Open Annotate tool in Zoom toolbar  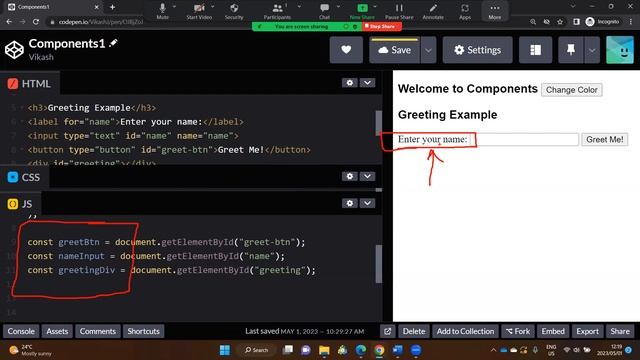(x=433, y=11)
